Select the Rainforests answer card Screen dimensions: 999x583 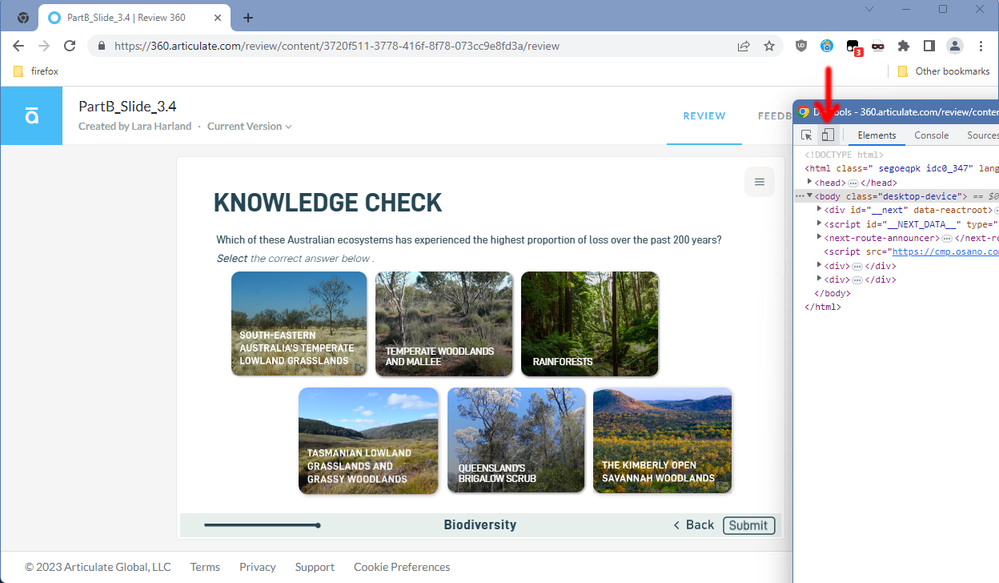pos(589,324)
